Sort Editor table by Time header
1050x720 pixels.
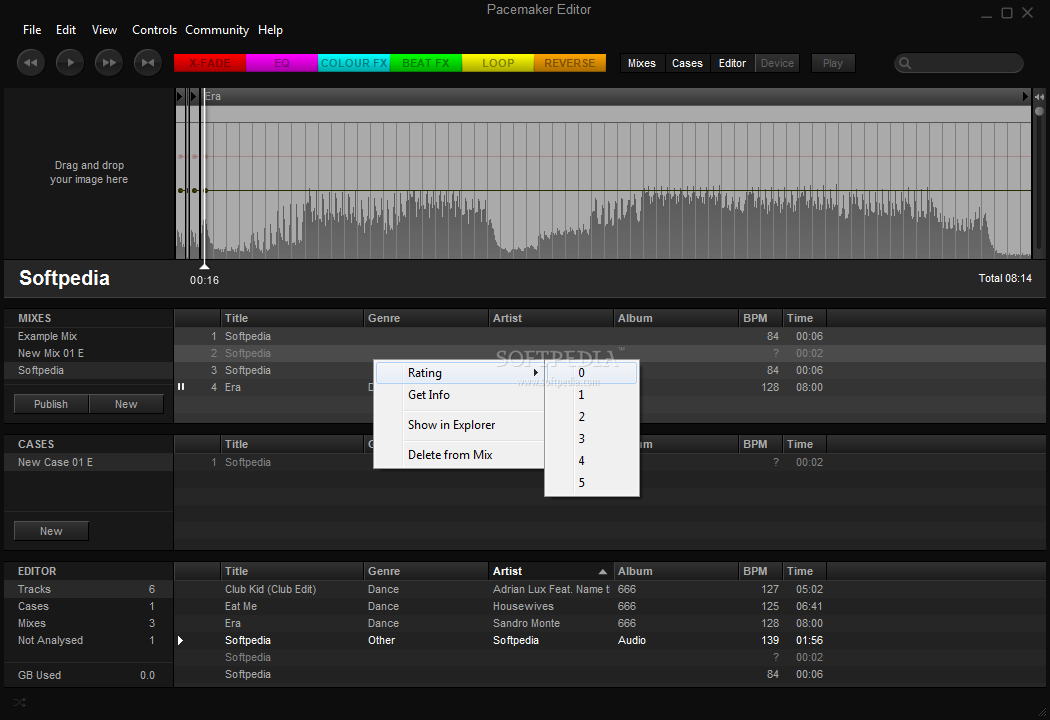click(804, 571)
